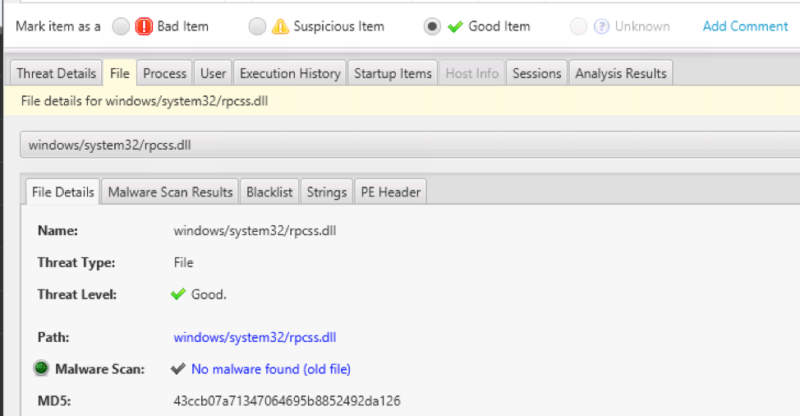This screenshot has width=800, height=416.
Task: Click No malware found (old file) link
Action: point(271,369)
